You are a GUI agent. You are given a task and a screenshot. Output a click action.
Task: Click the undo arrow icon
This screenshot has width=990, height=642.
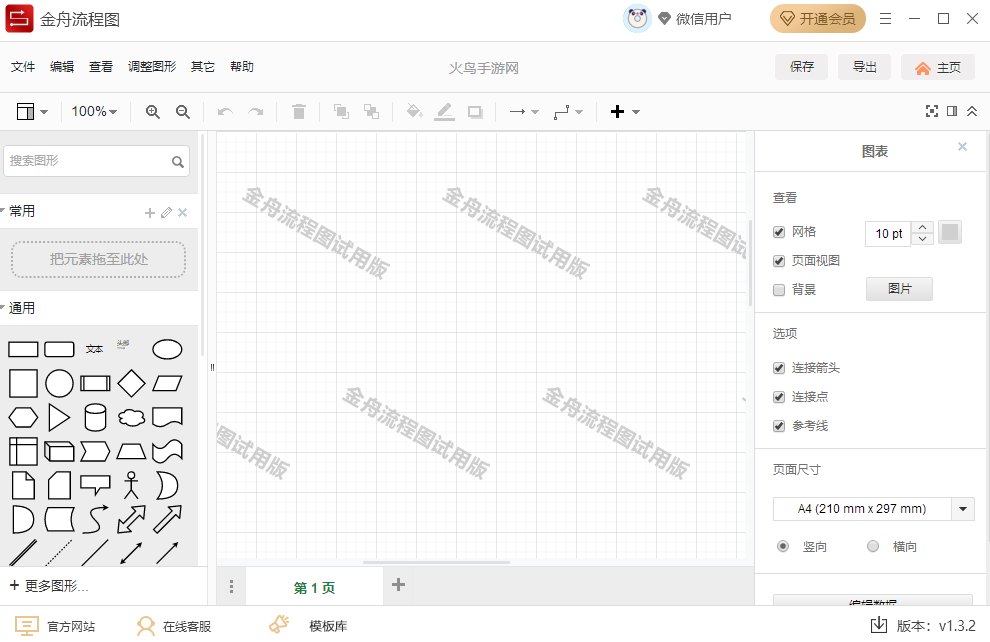click(x=225, y=112)
